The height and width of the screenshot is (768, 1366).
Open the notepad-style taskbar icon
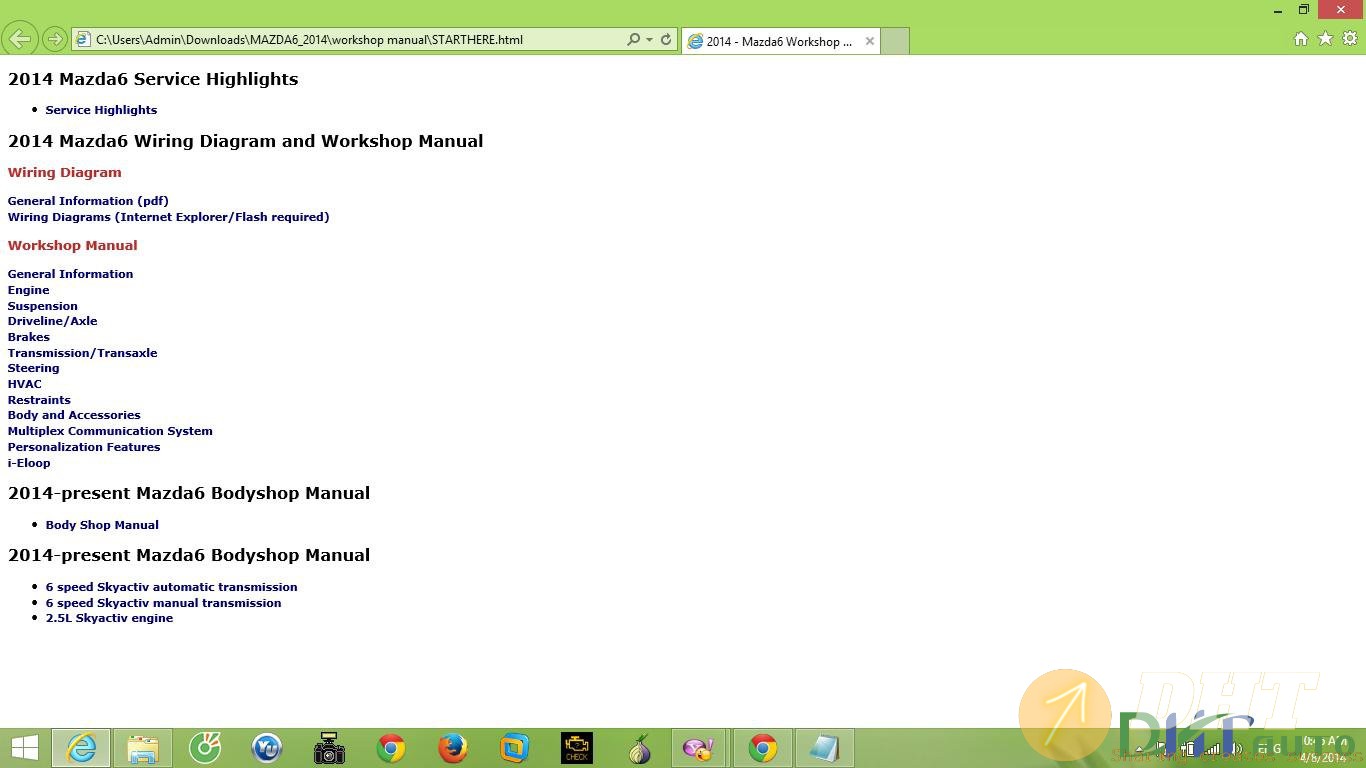click(x=825, y=748)
